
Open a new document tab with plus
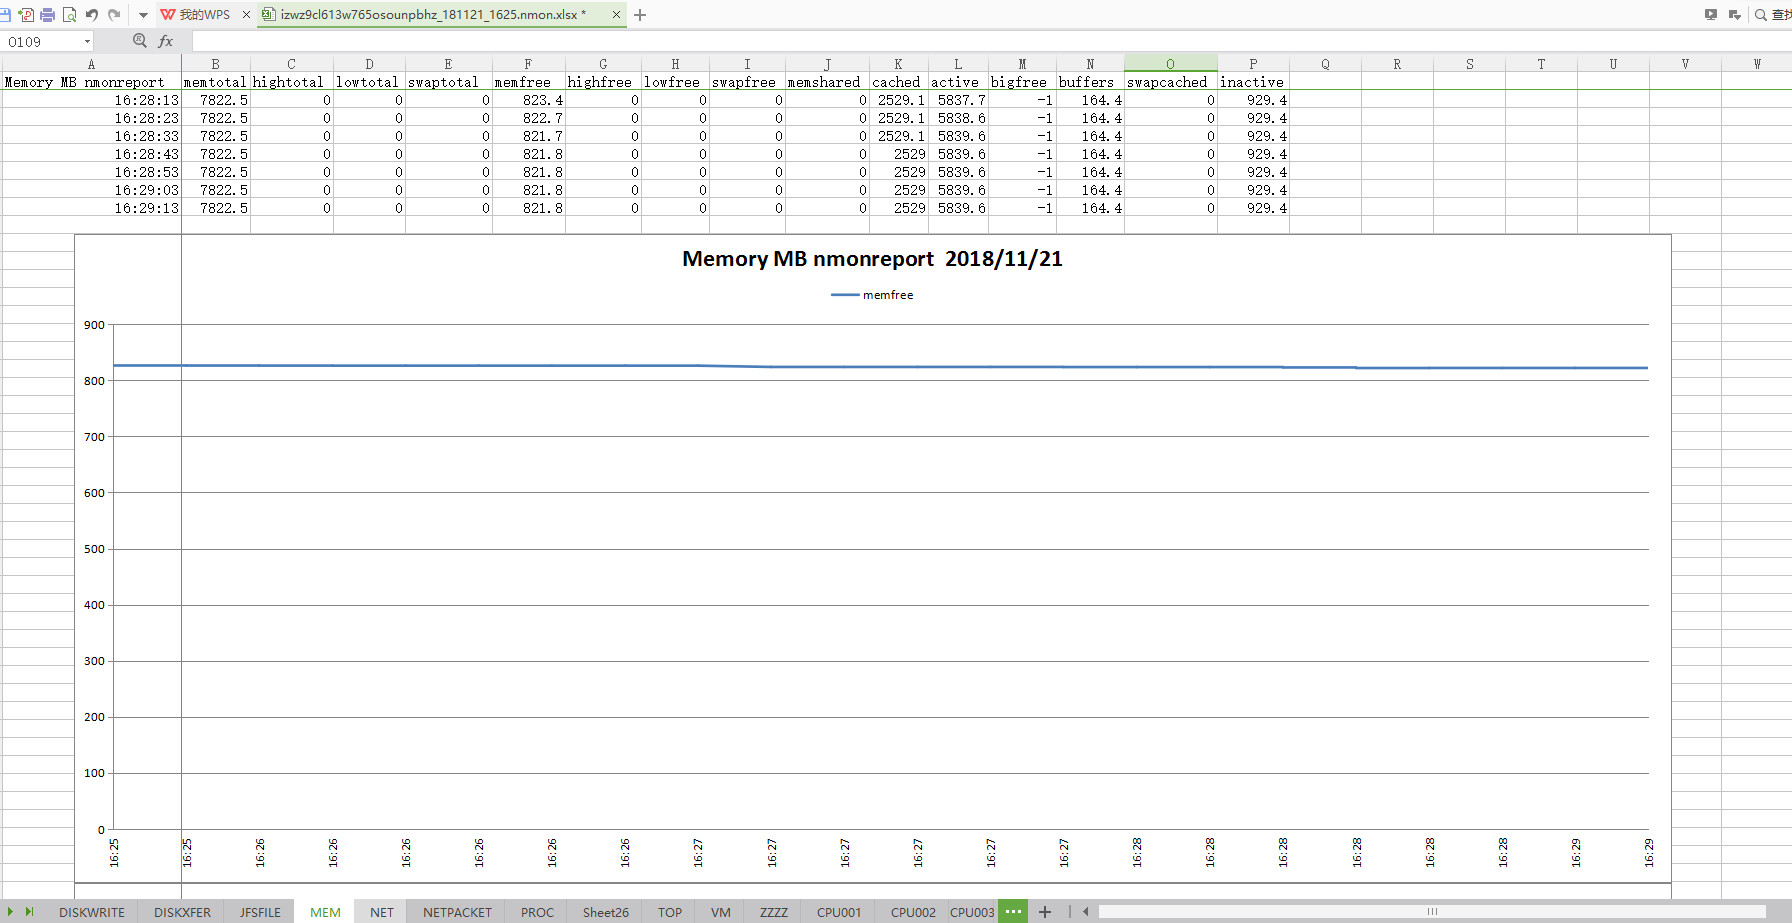point(640,14)
